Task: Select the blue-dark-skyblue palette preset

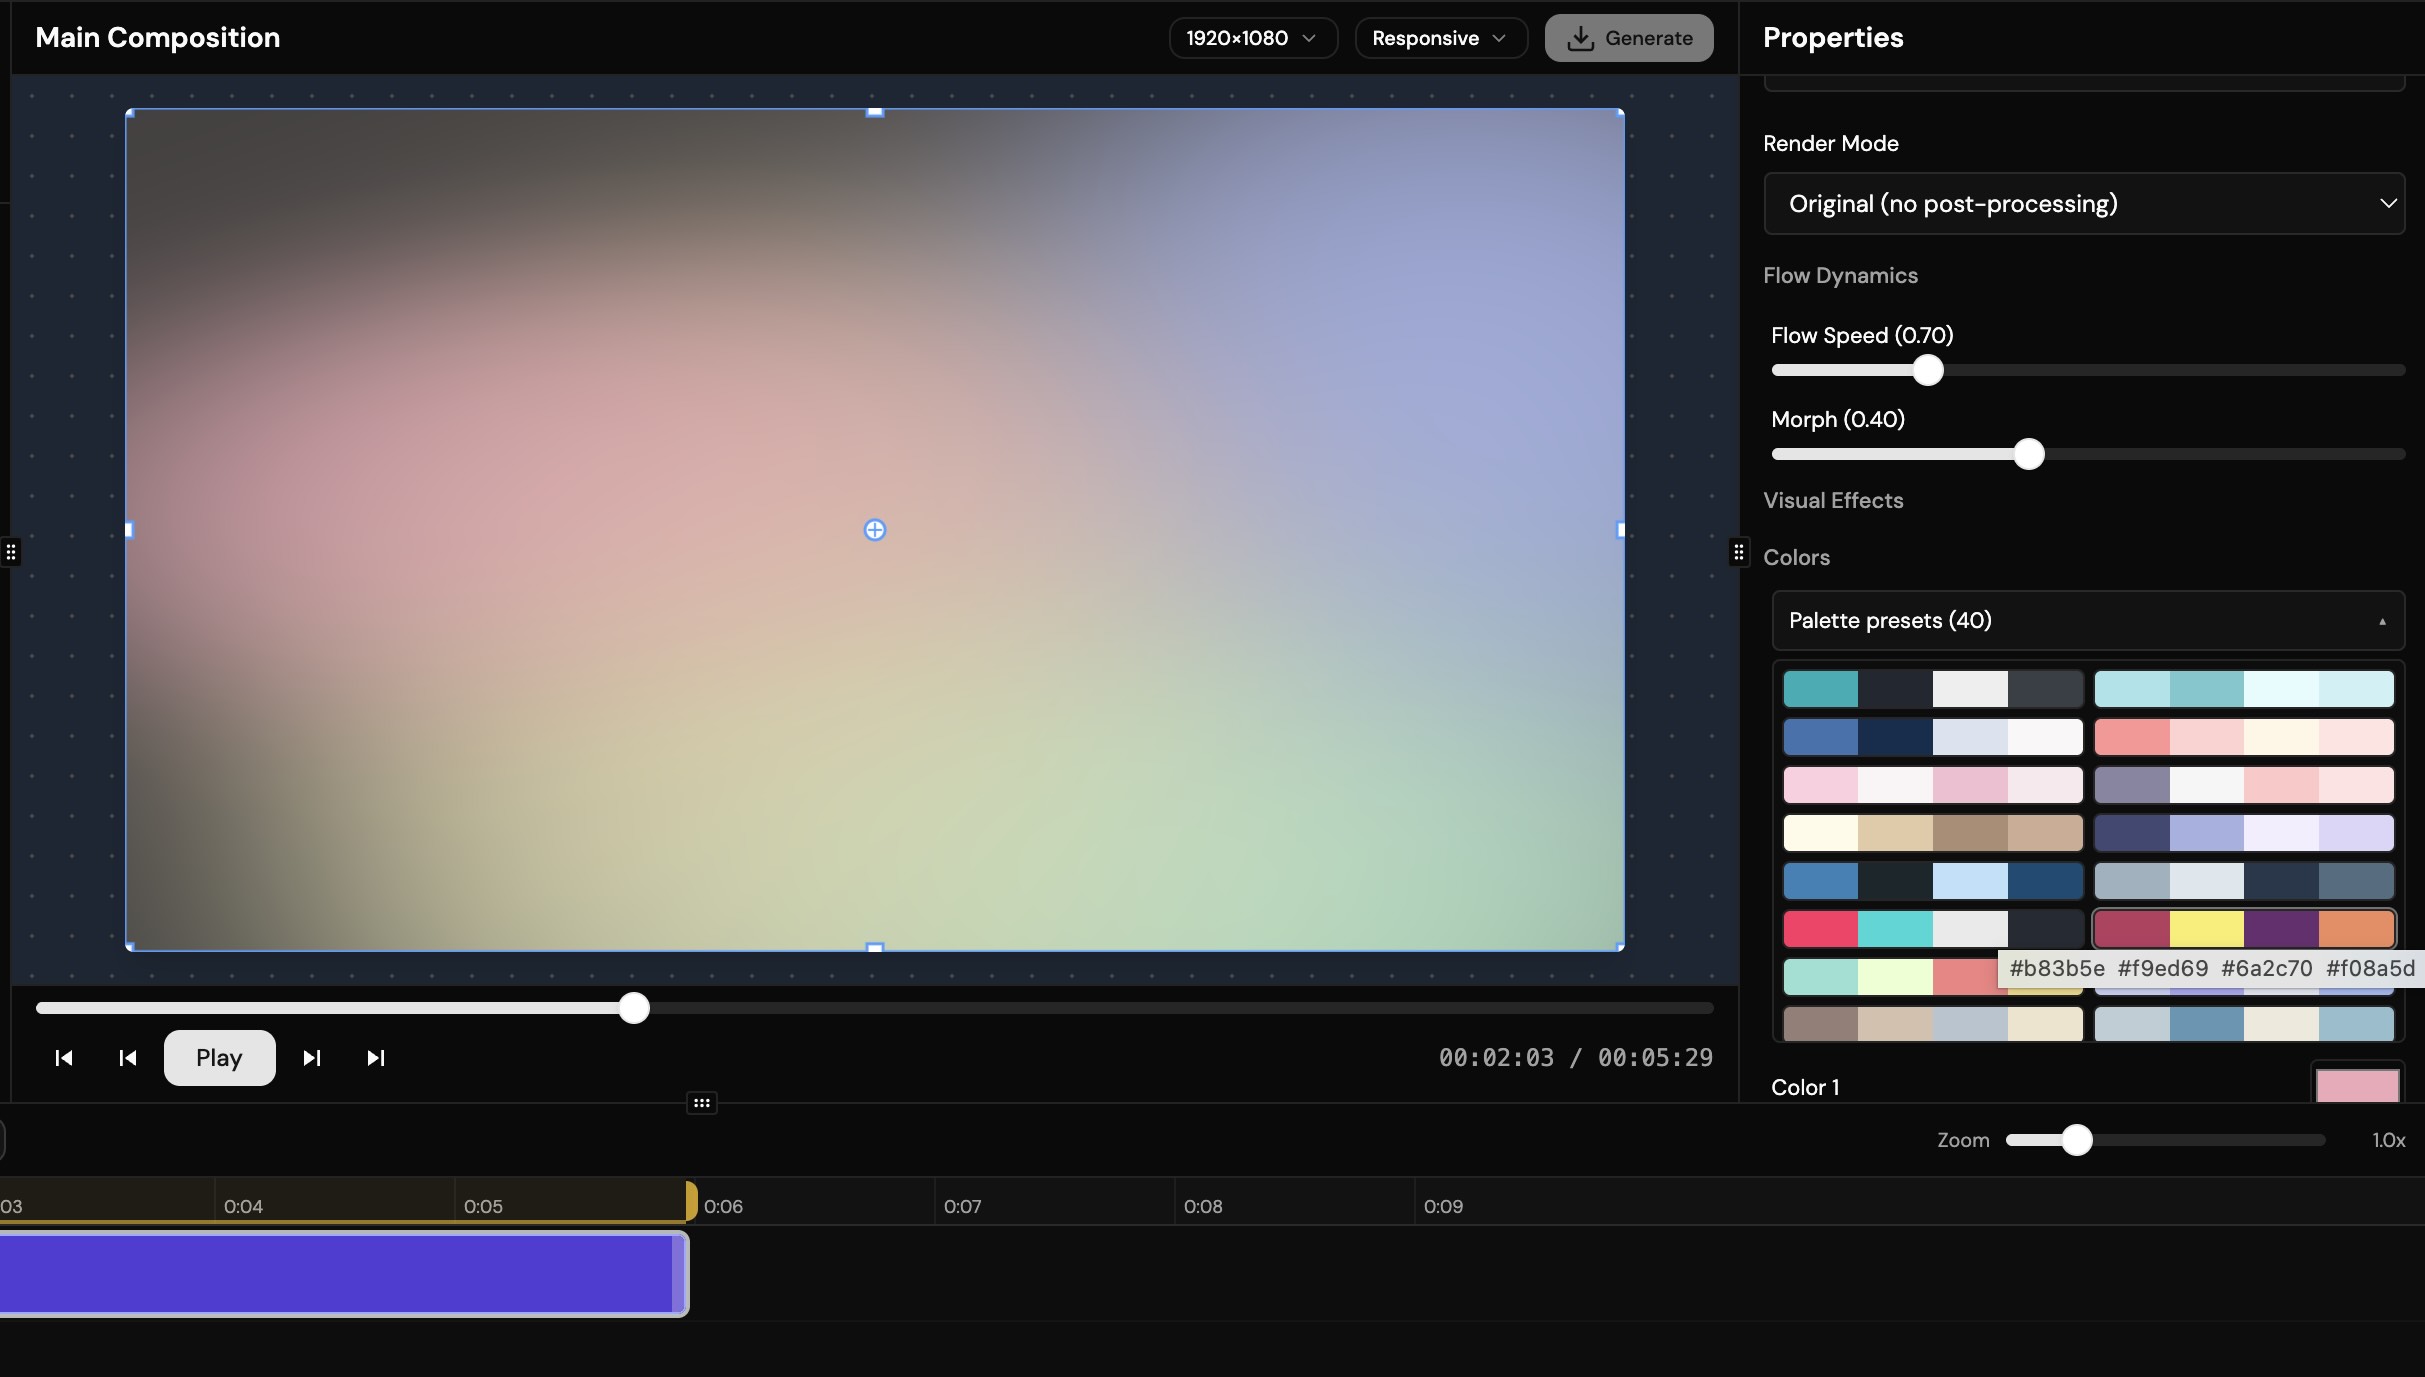Action: [x=1933, y=881]
